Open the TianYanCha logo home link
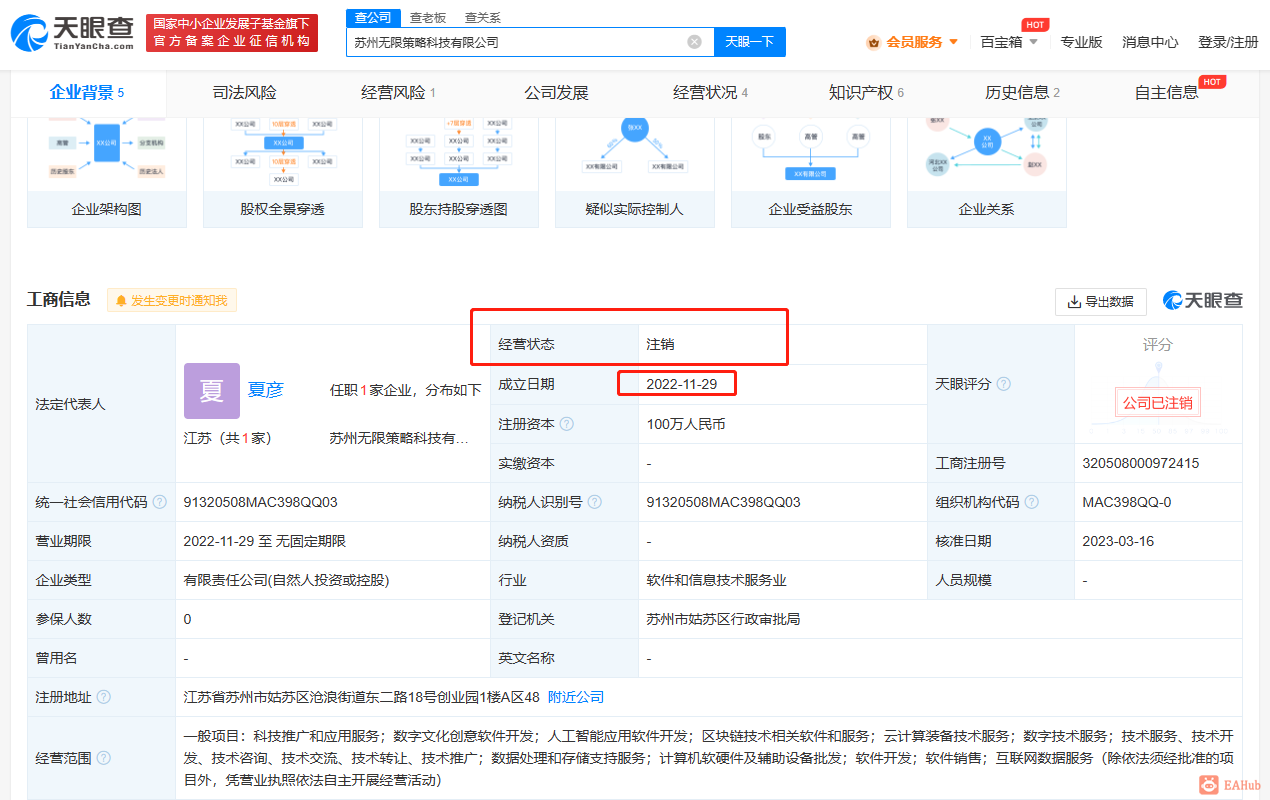The height and width of the screenshot is (800, 1270). (72, 33)
